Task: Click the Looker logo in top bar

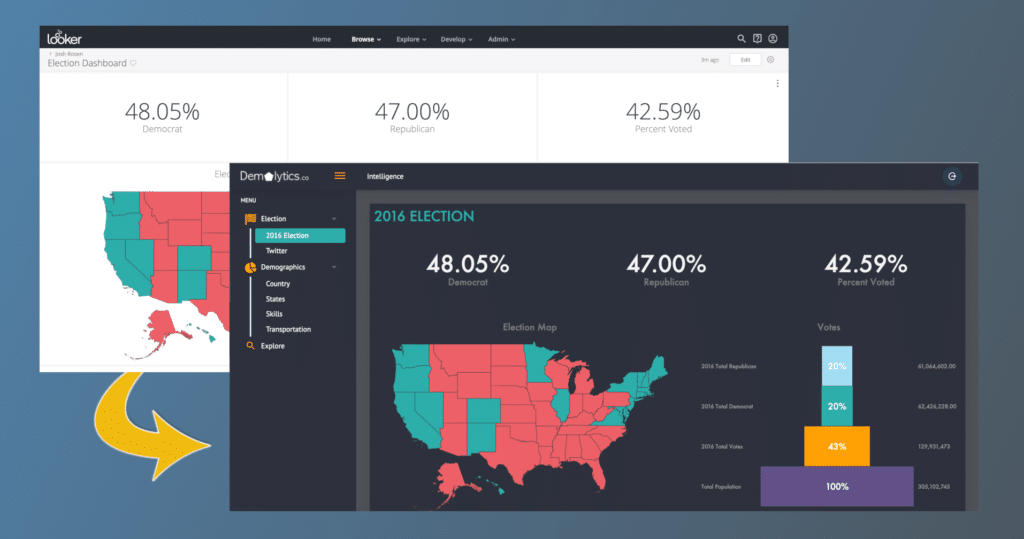Action: pos(64,38)
